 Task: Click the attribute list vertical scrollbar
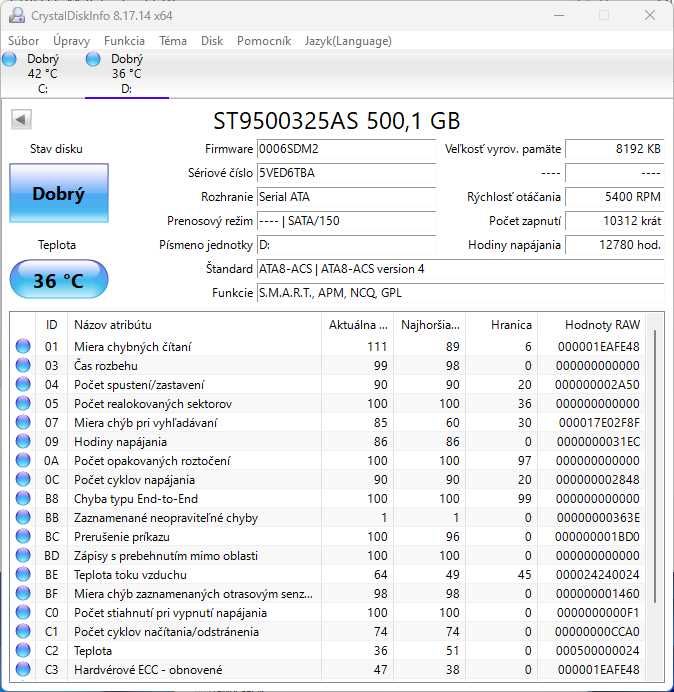[x=655, y=468]
